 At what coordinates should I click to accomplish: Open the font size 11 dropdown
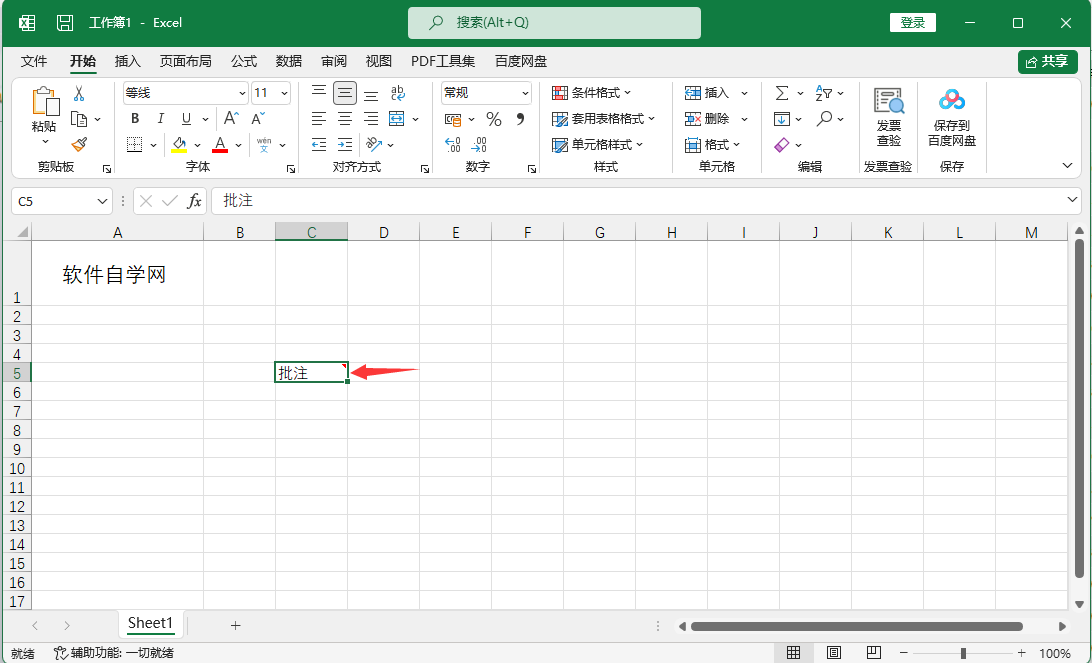click(284, 93)
